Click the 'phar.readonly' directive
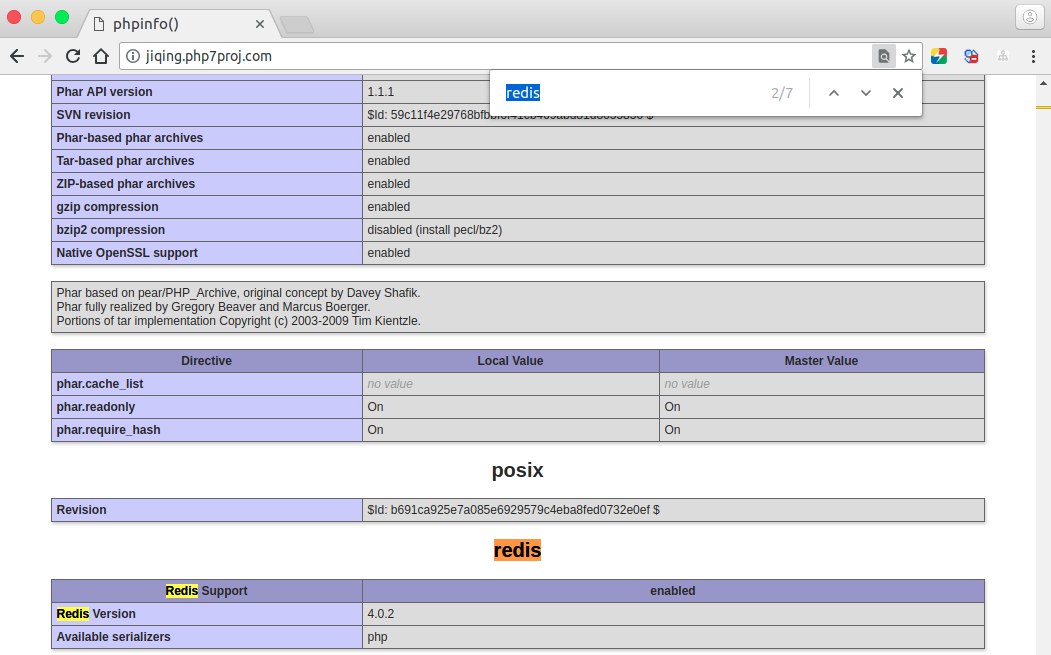Screen dimensions: 1051x655 [96, 407]
